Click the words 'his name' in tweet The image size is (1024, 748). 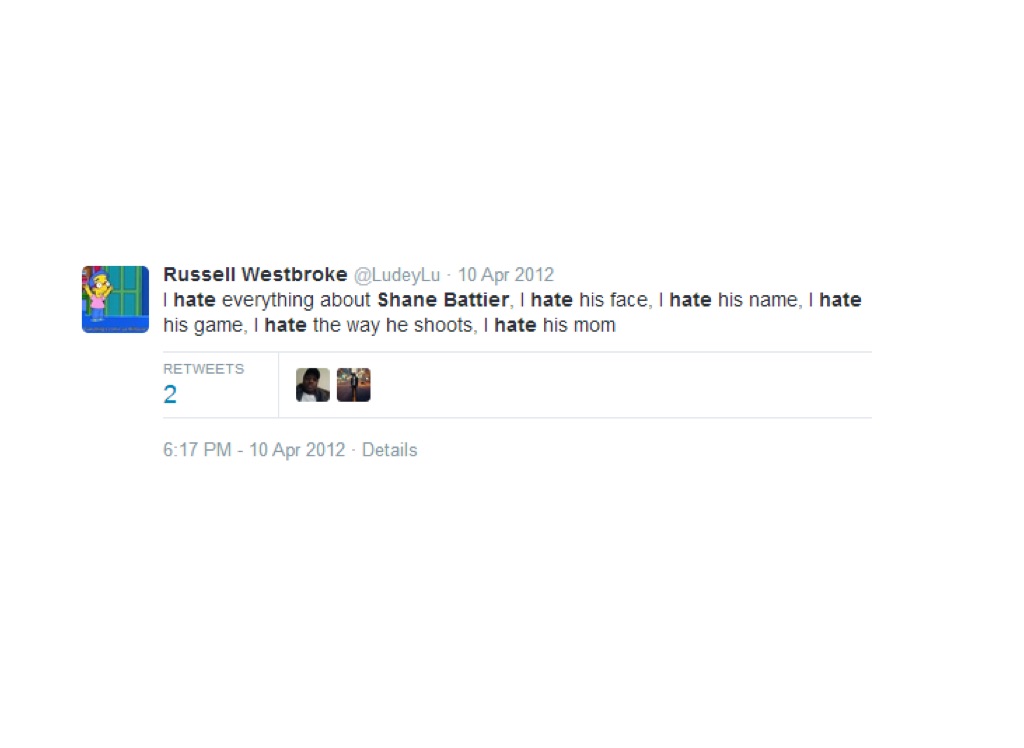[758, 300]
